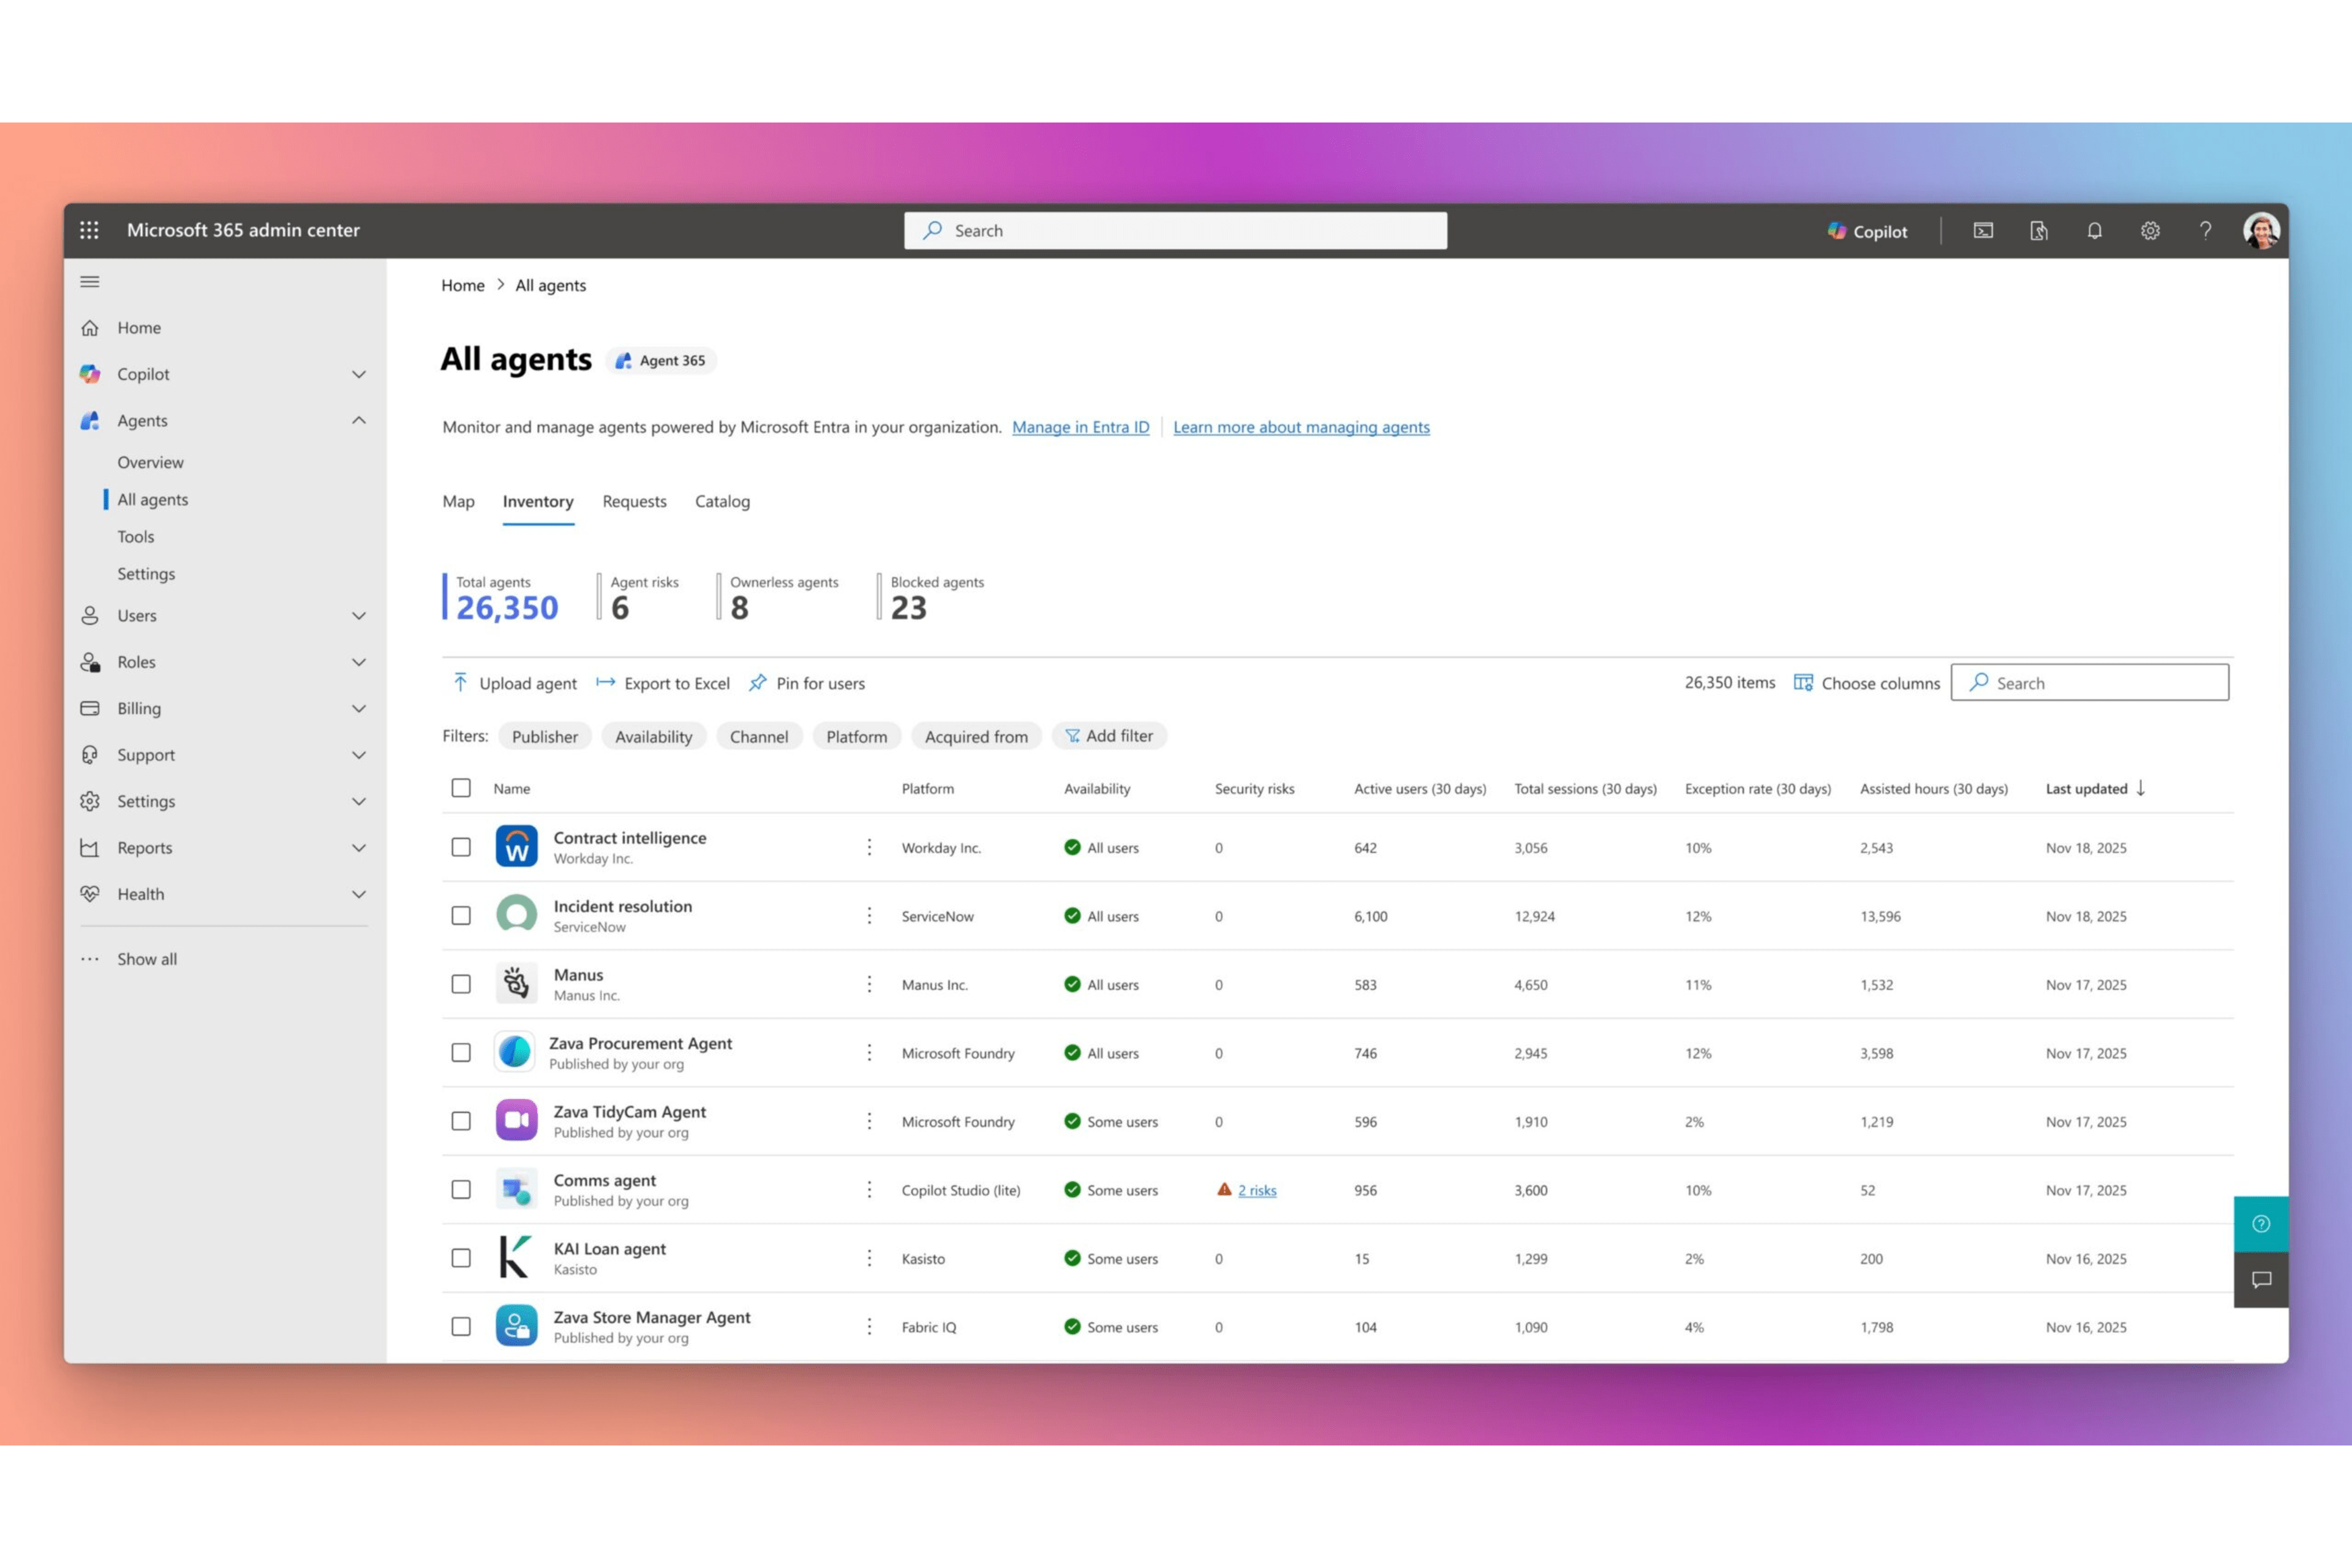The width and height of the screenshot is (2352, 1568).
Task: Check the Zava Procurement Agent checkbox
Action: (x=461, y=1052)
